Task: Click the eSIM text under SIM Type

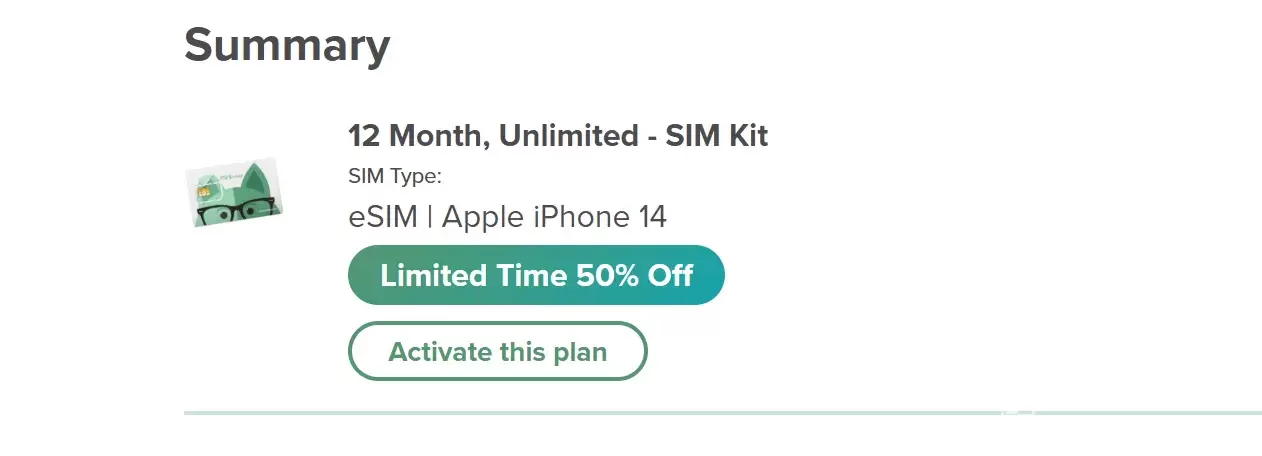Action: click(382, 216)
